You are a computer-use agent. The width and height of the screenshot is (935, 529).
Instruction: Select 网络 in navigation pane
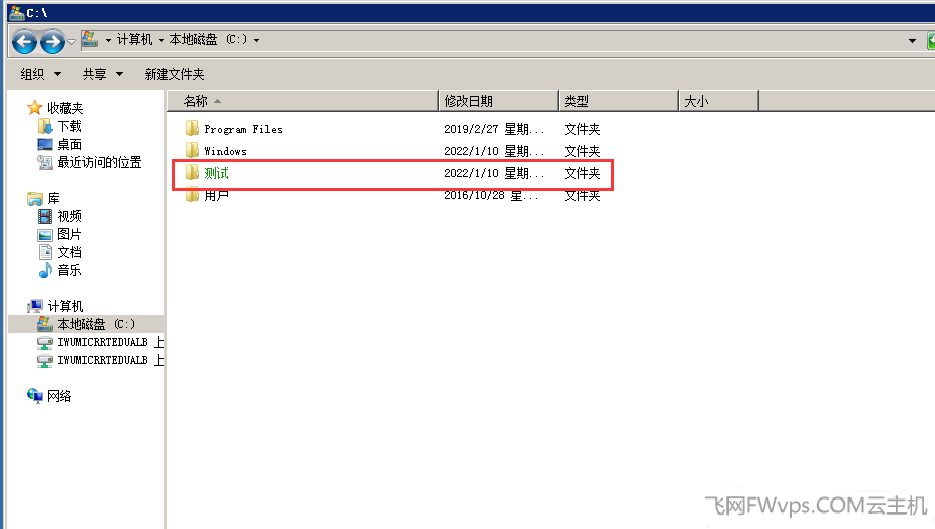point(59,396)
